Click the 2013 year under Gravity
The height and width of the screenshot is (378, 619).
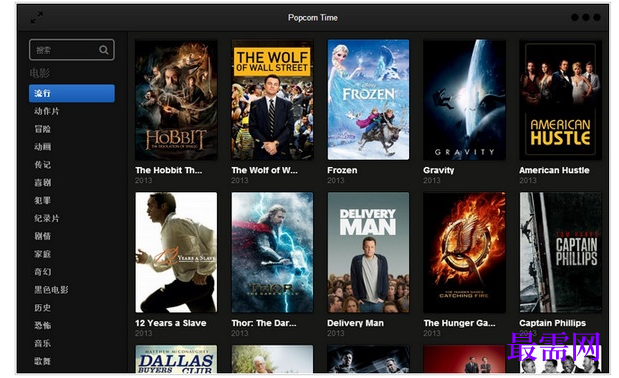point(431,180)
